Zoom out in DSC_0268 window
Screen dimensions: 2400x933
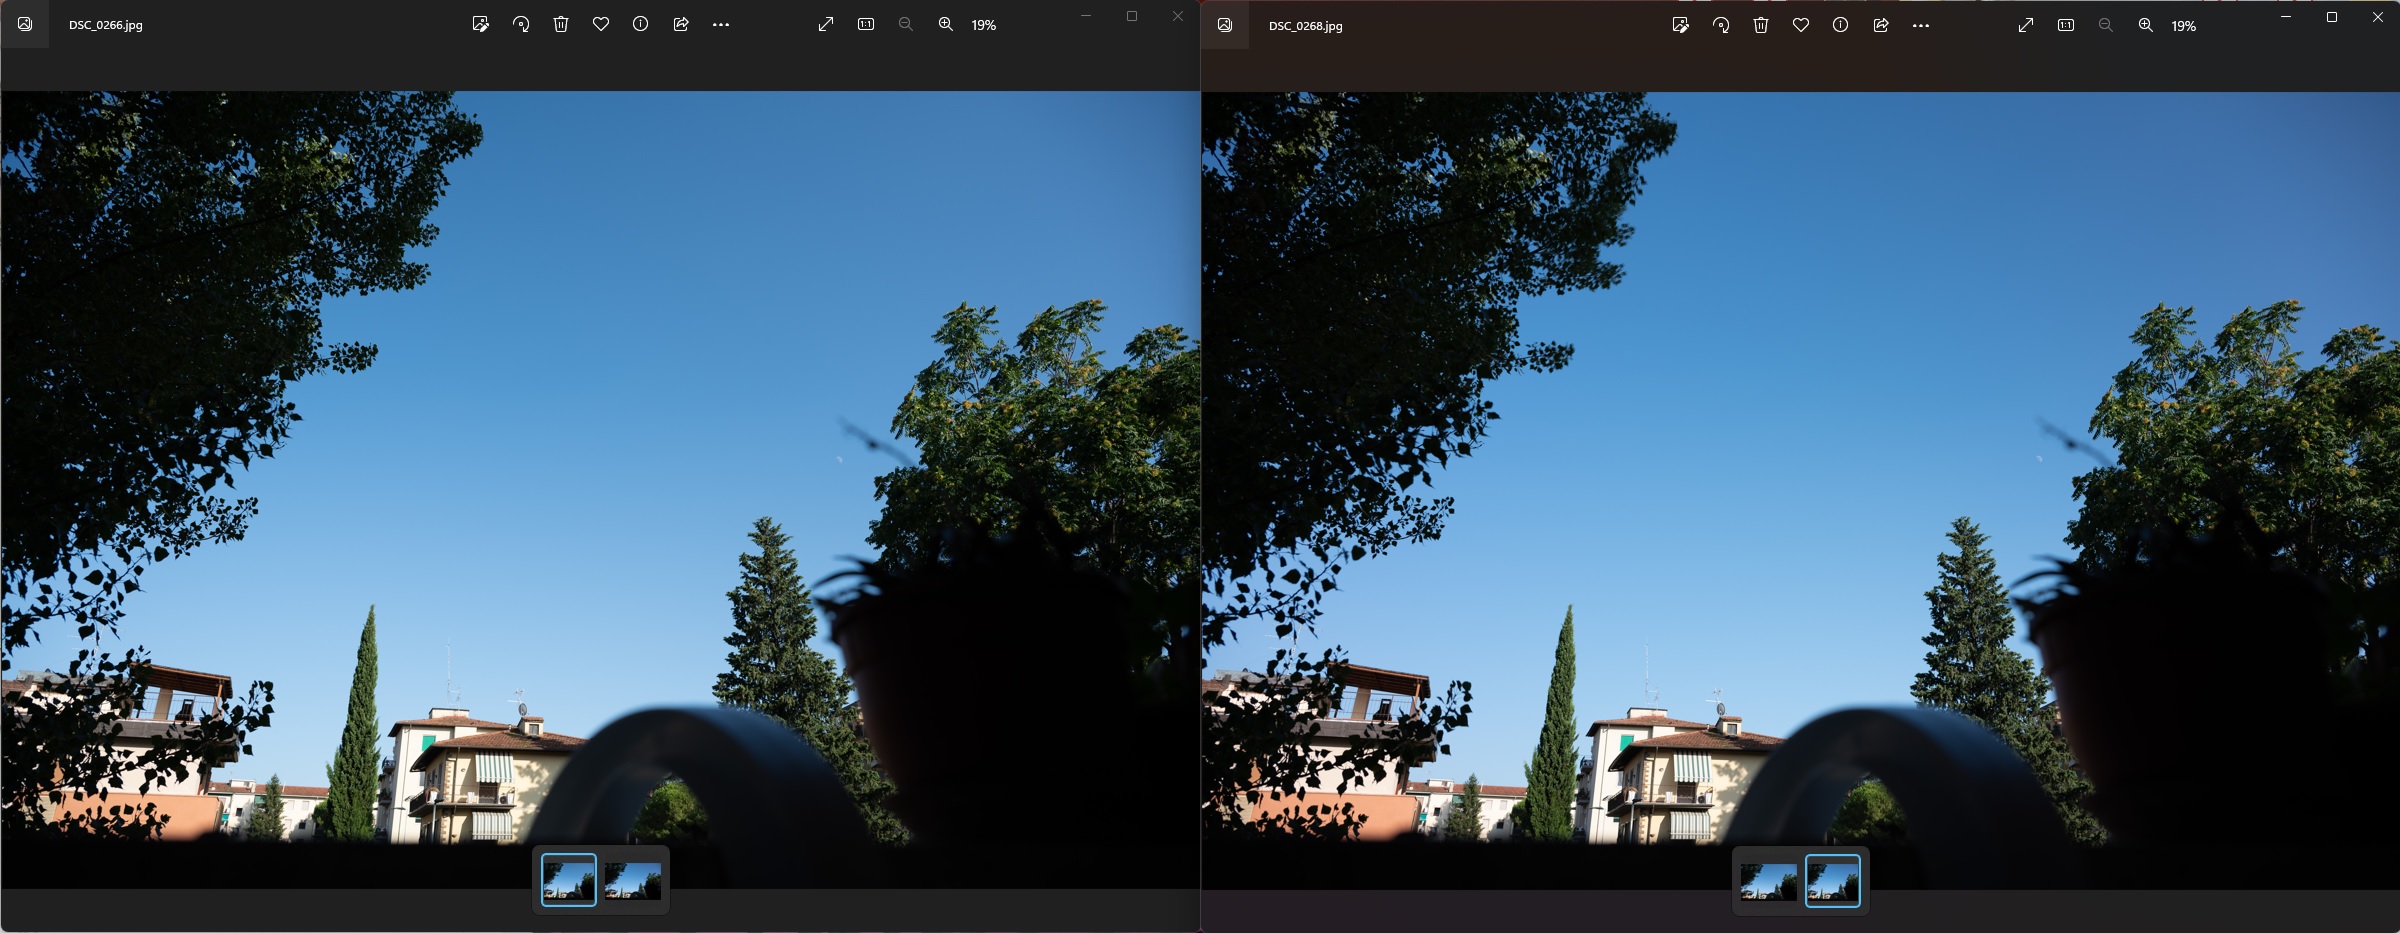(2106, 25)
